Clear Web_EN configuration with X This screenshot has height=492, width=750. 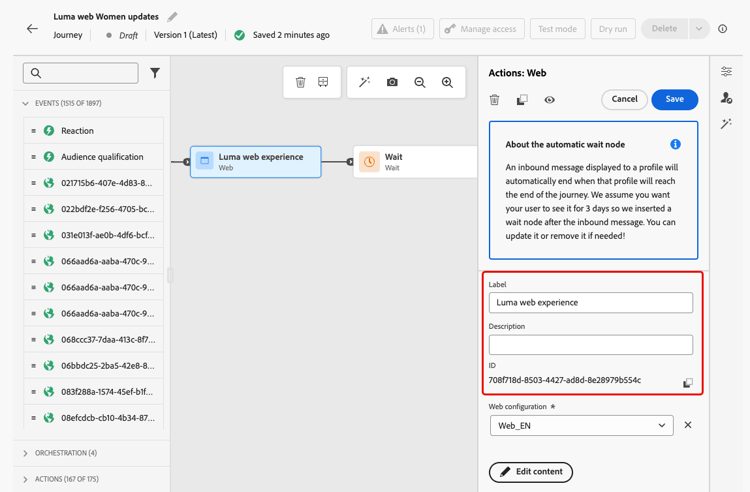point(688,425)
